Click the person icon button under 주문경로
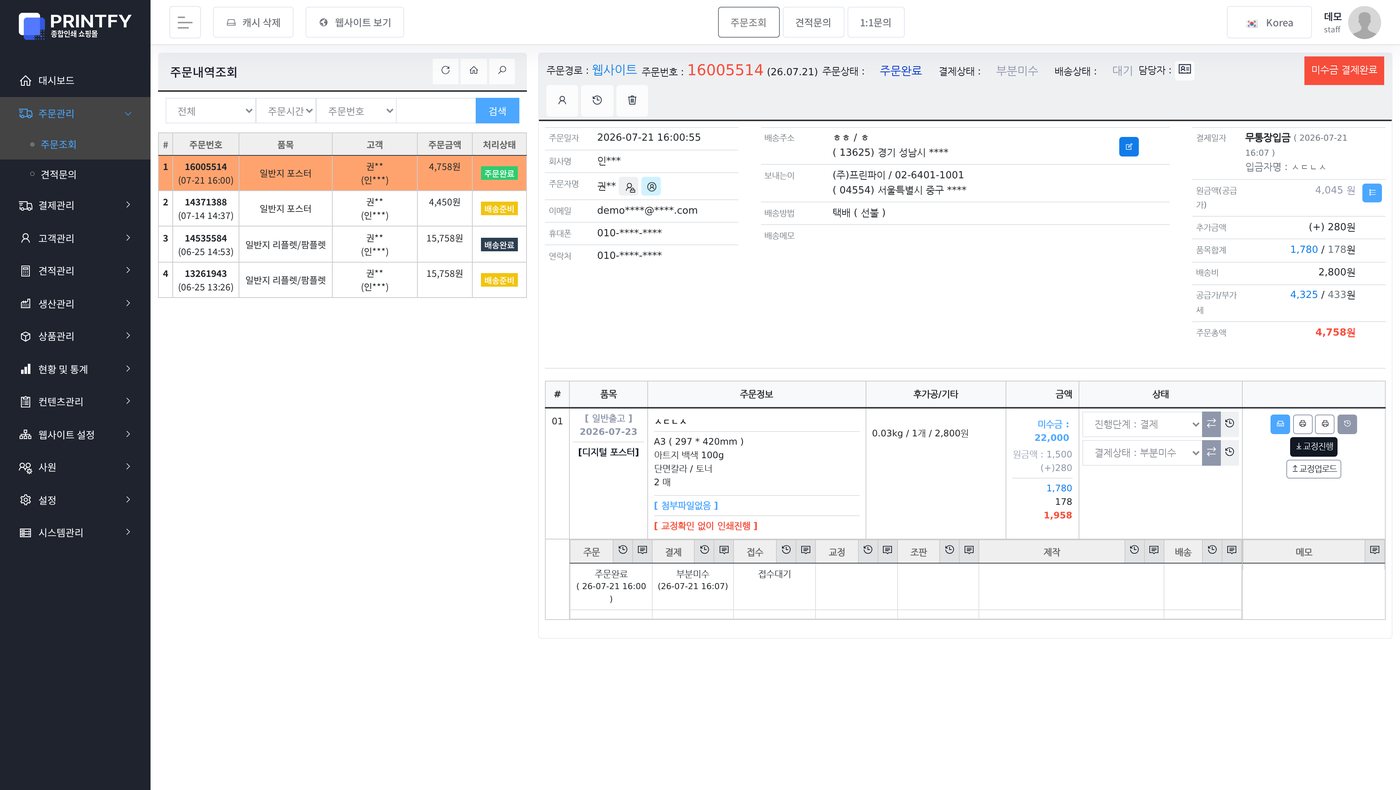The image size is (1400, 790). [x=561, y=100]
